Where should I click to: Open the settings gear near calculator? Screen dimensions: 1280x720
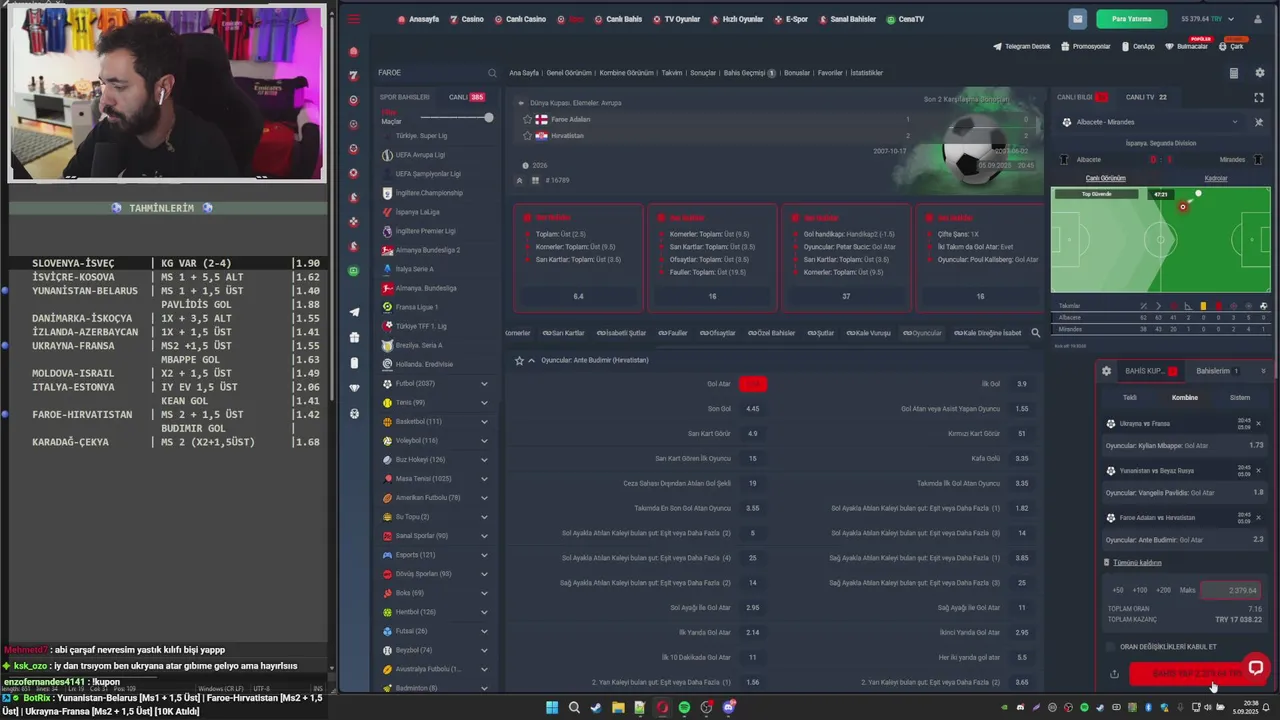click(x=1259, y=73)
